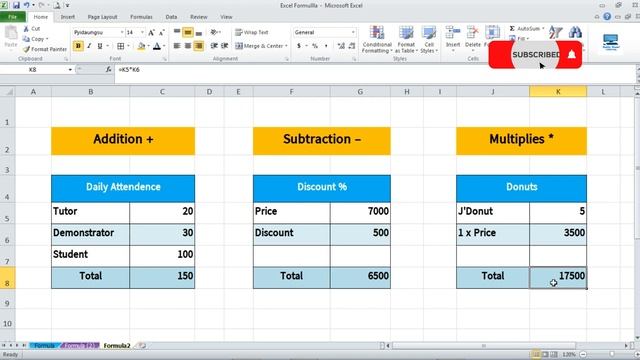Toggle Align Text Left

tap(177, 46)
